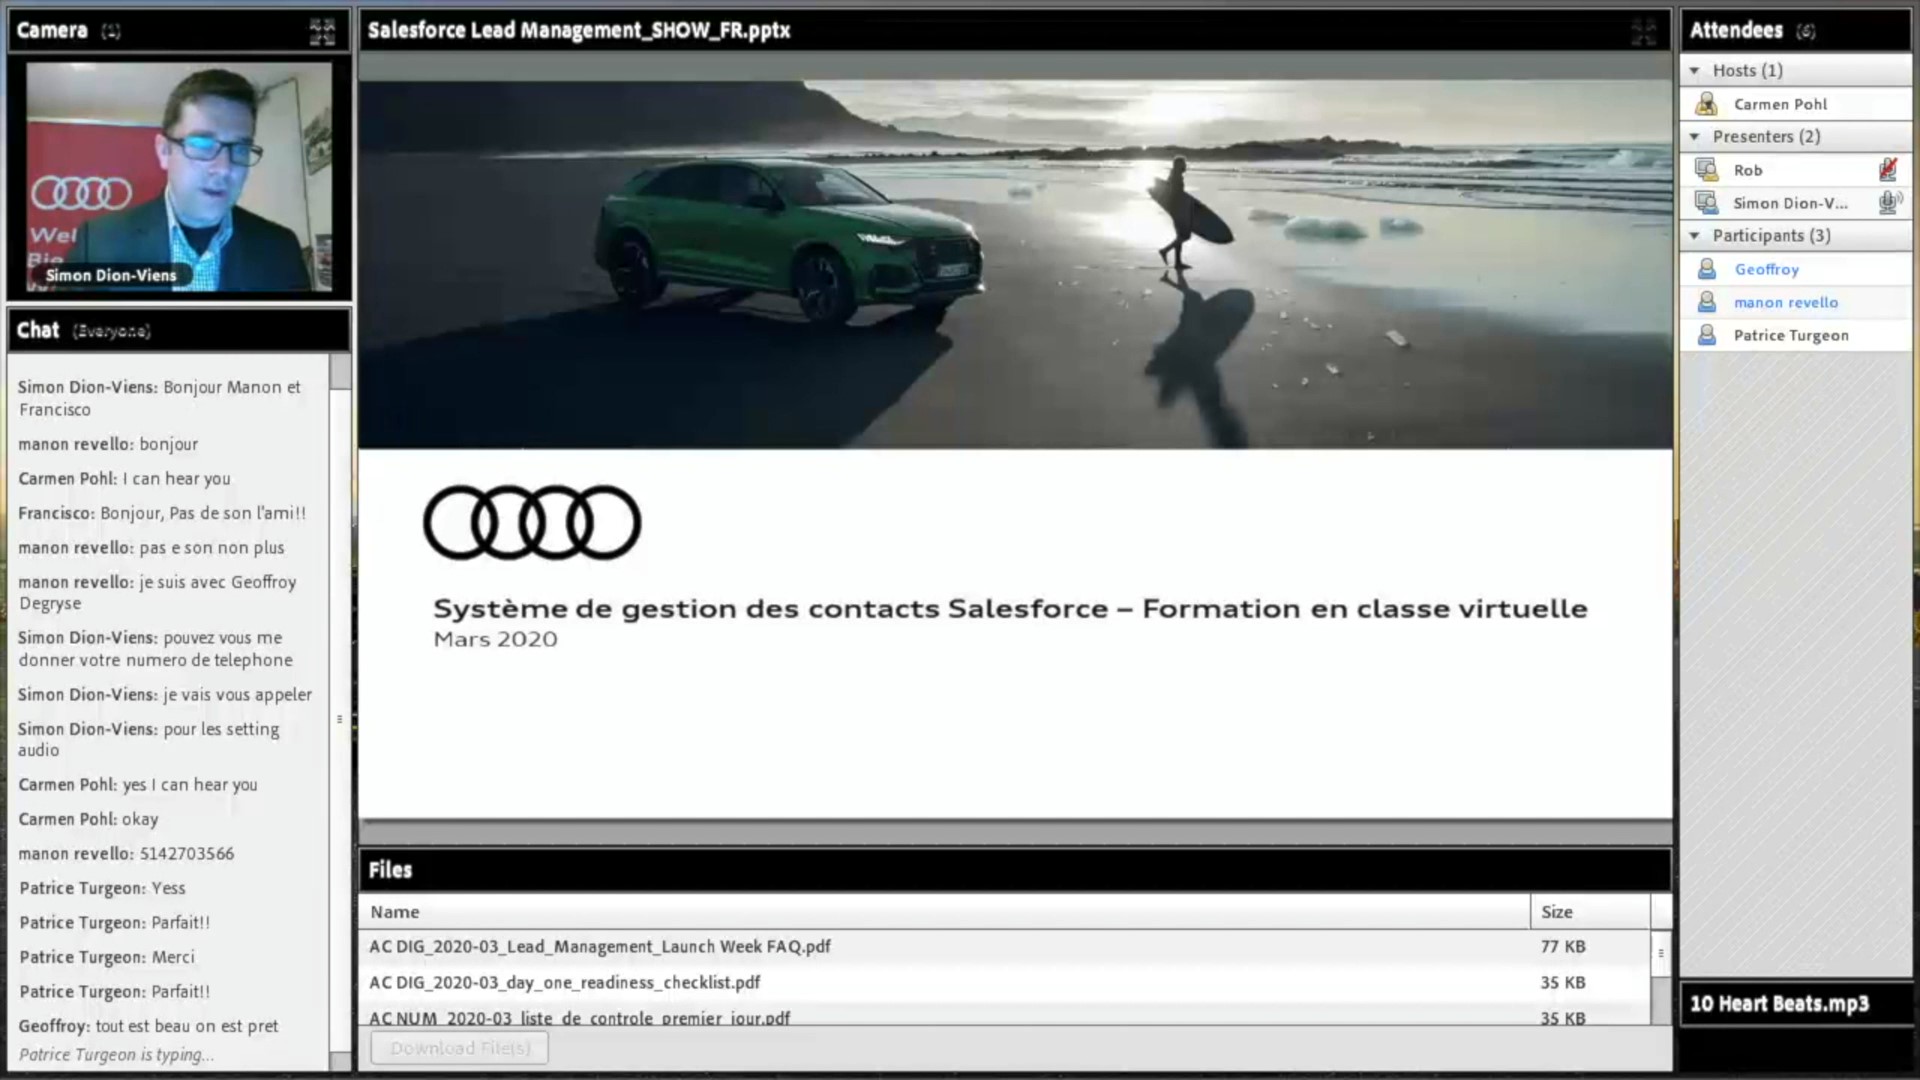Click the Files pod title bar
Image resolution: width=1920 pixels, height=1080 pixels.
tap(1015, 870)
